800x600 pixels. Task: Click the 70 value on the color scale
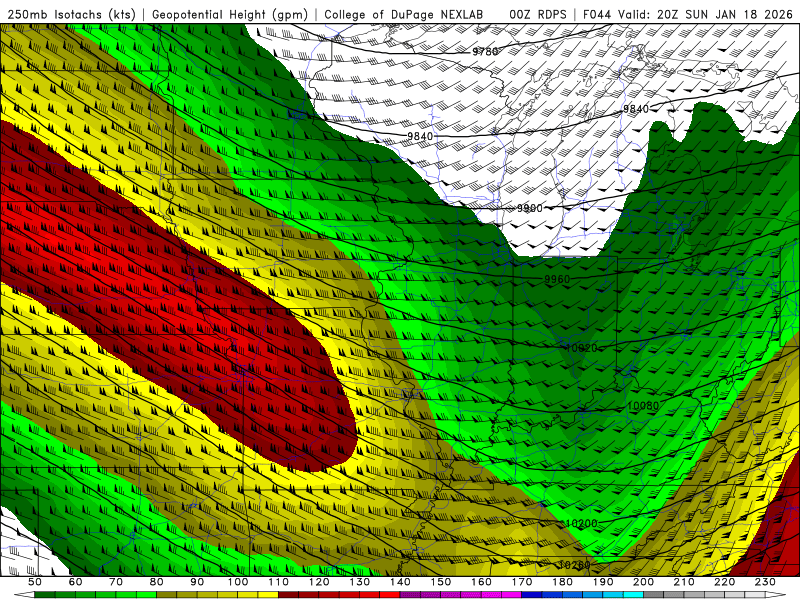click(116, 582)
